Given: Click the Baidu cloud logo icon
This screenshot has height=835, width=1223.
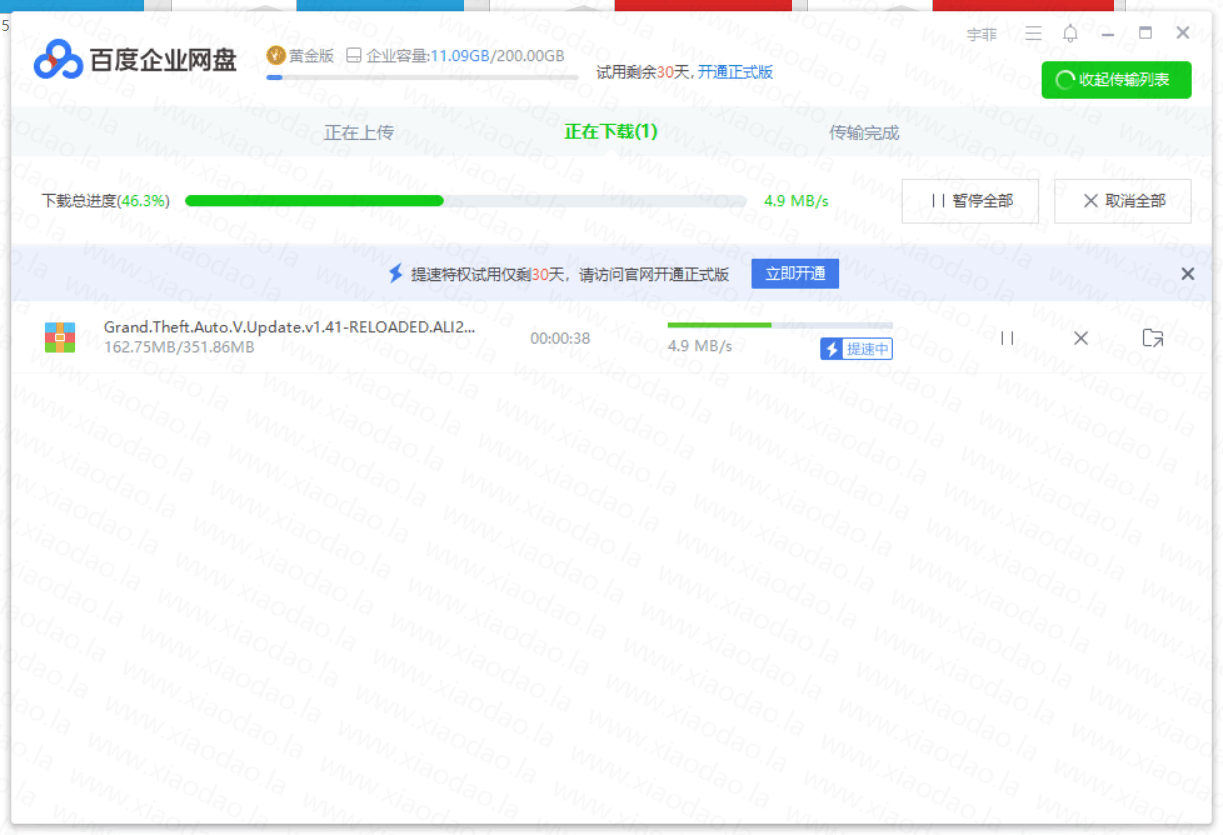Looking at the screenshot, I should point(58,60).
